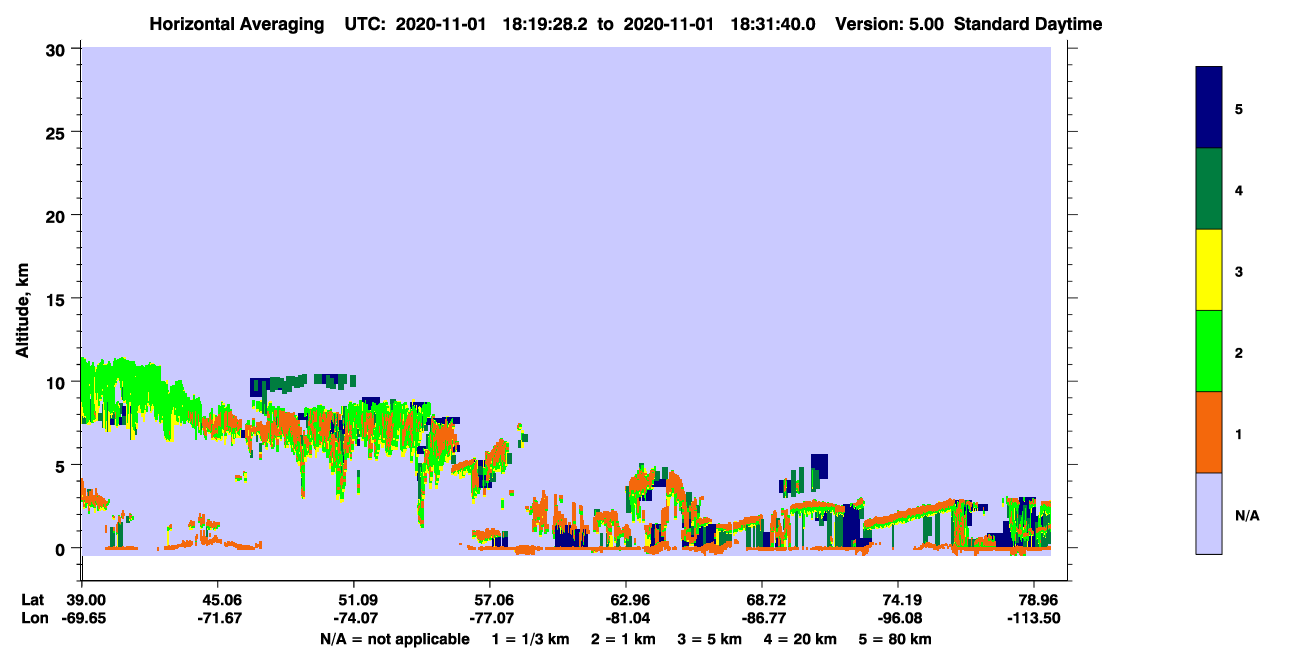This screenshot has height=667, width=1300.
Task: Click the colorbar label '2'
Action: [1239, 353]
